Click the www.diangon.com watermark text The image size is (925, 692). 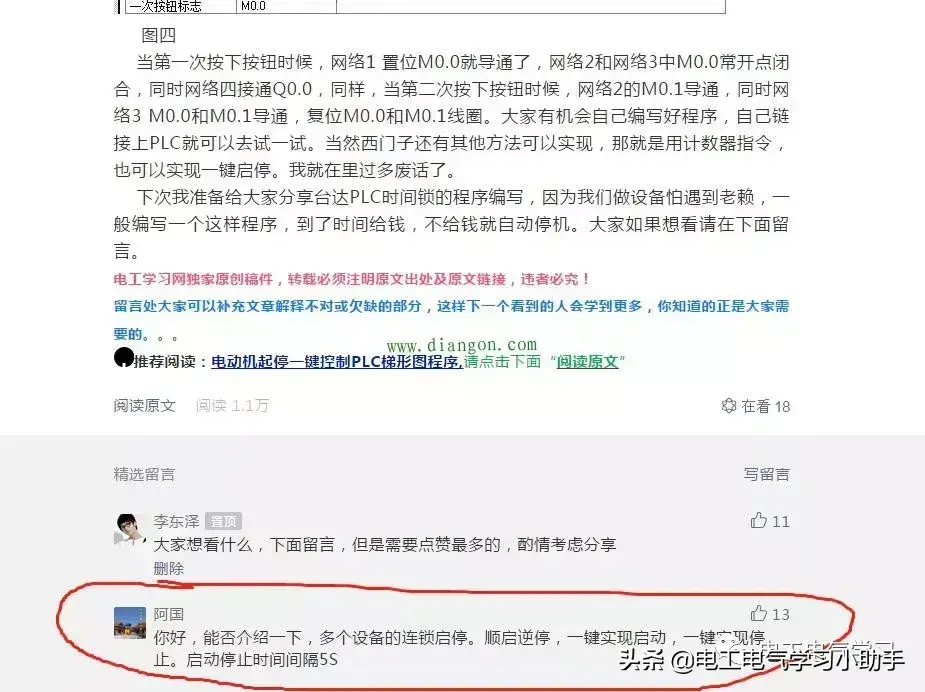click(462, 344)
